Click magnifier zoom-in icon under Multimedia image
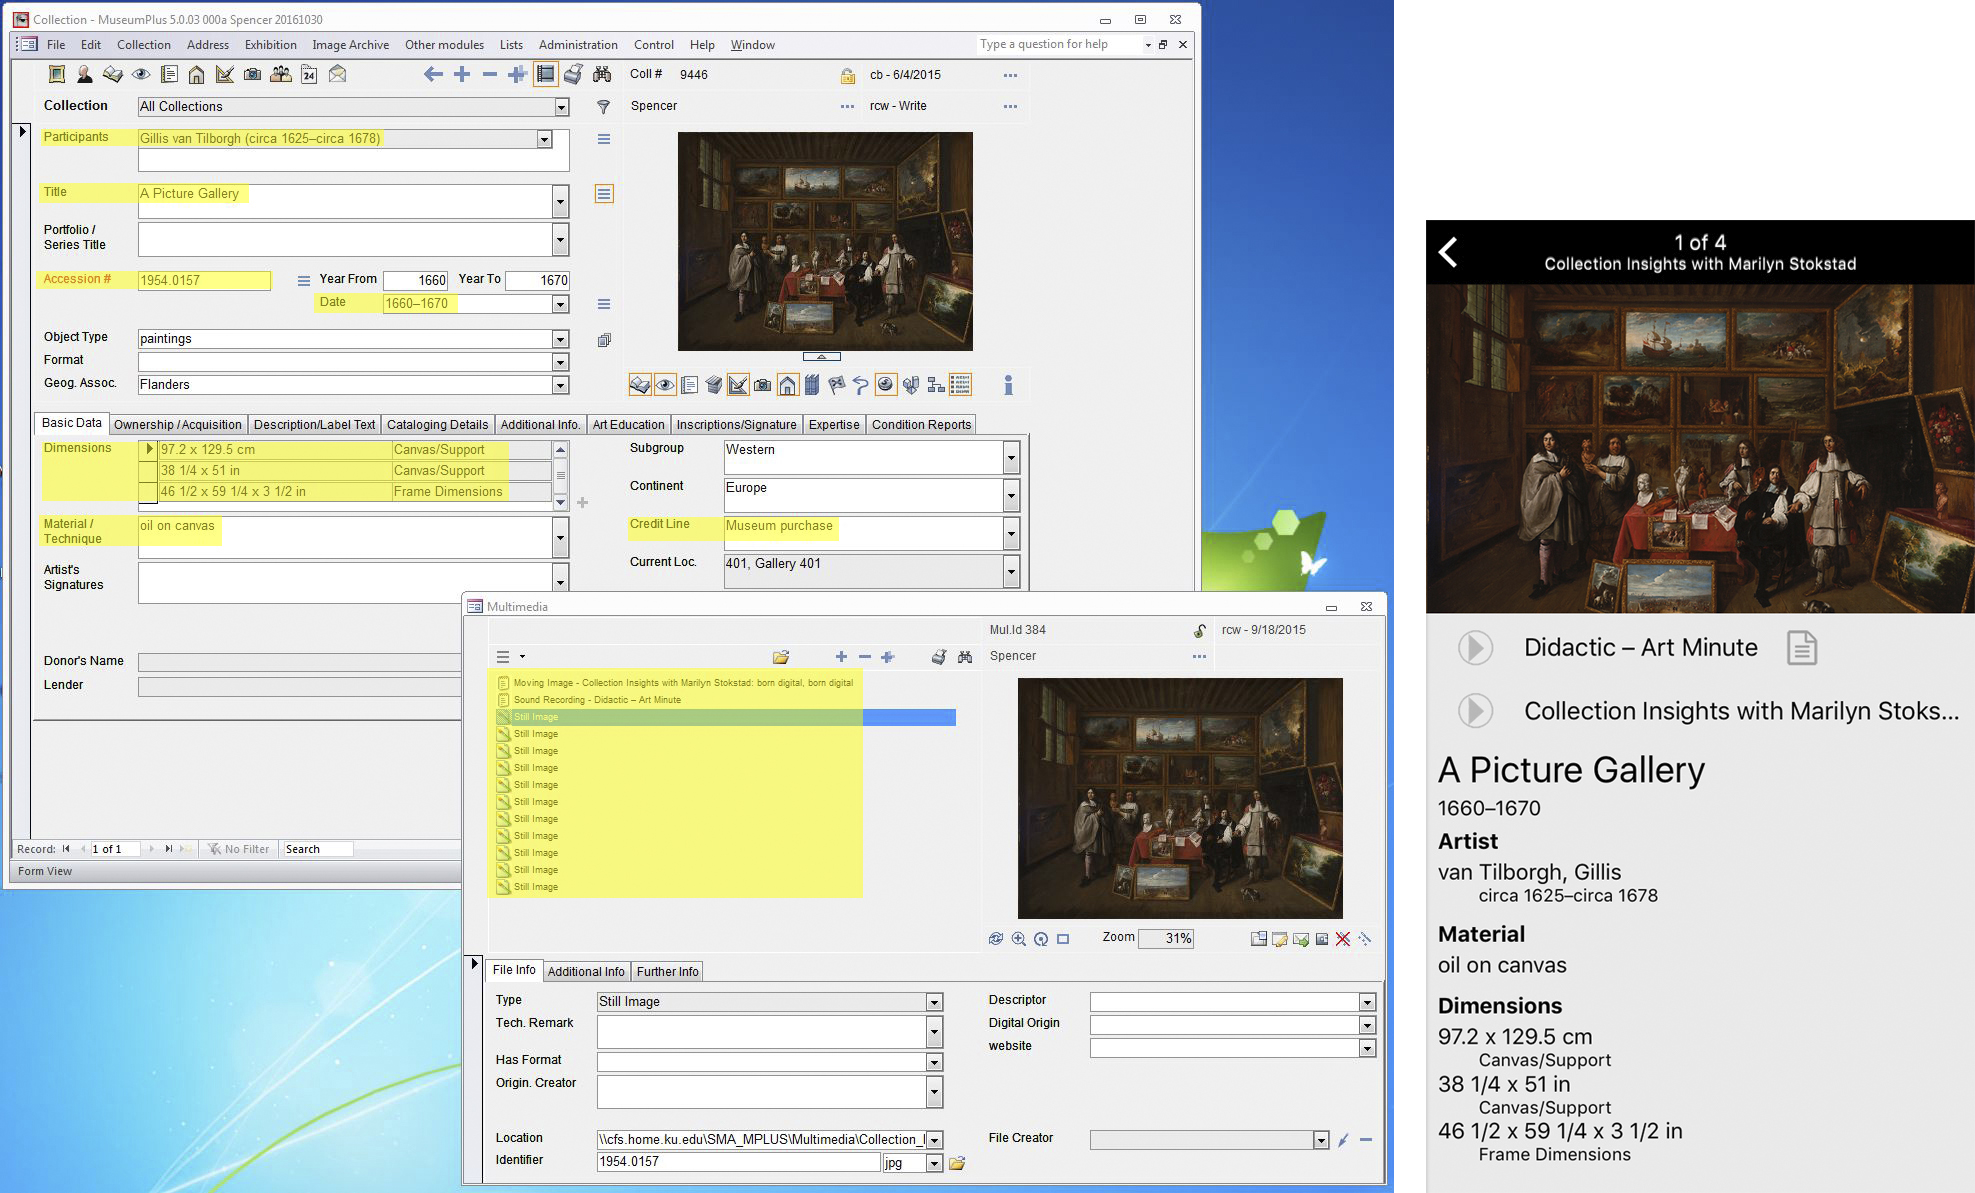 tap(1018, 939)
